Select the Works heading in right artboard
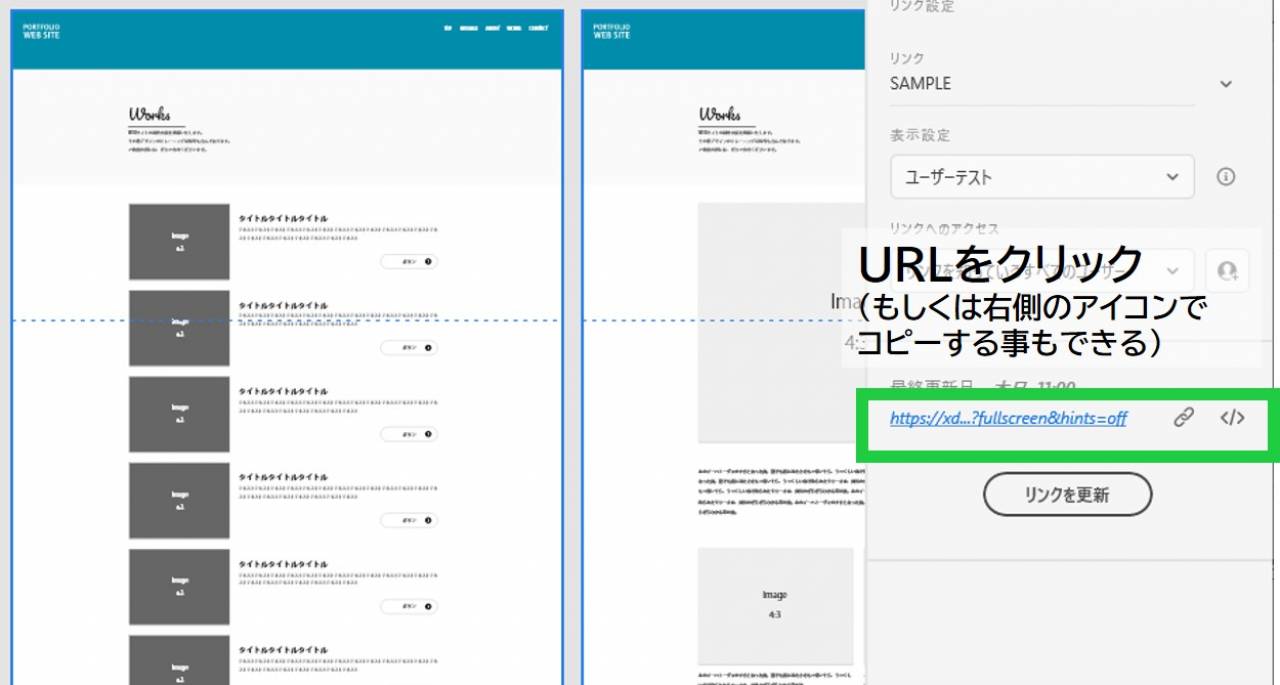 tap(720, 114)
